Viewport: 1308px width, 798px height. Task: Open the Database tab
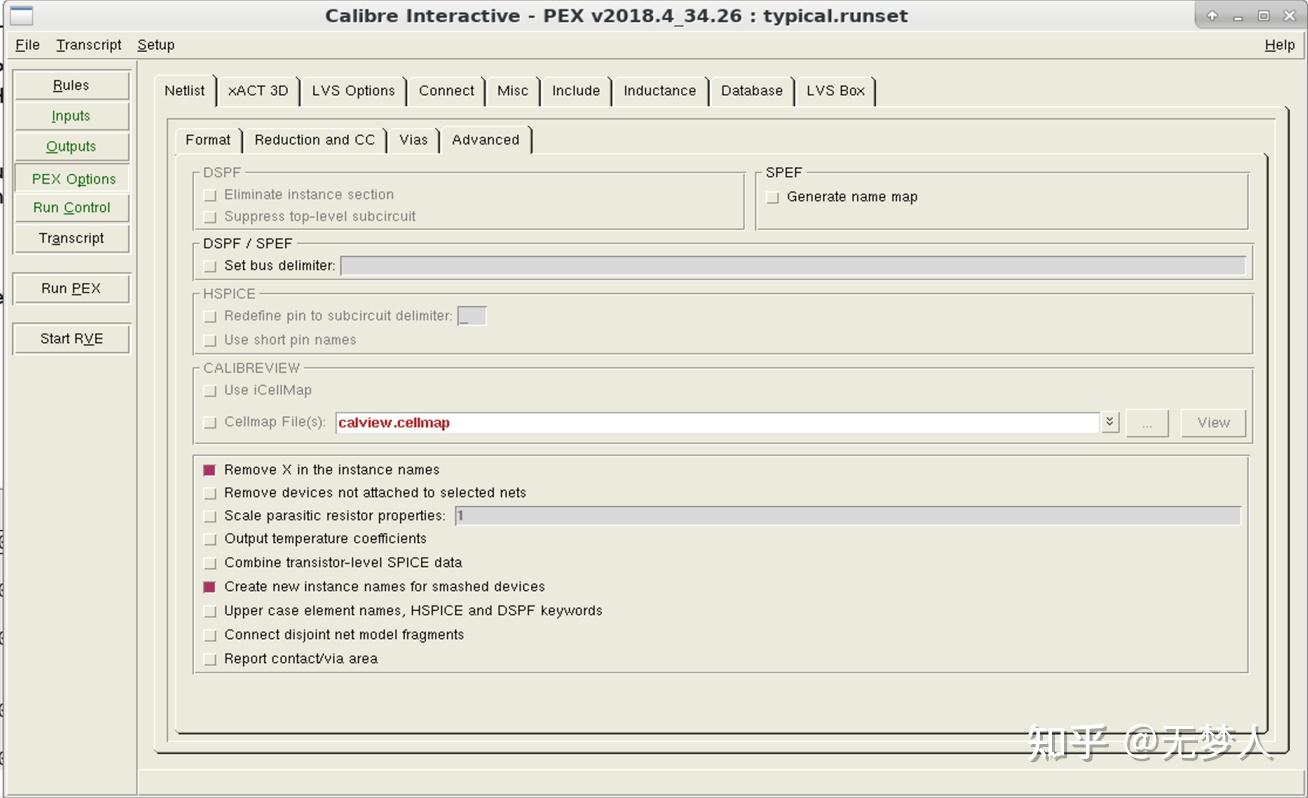click(x=752, y=90)
